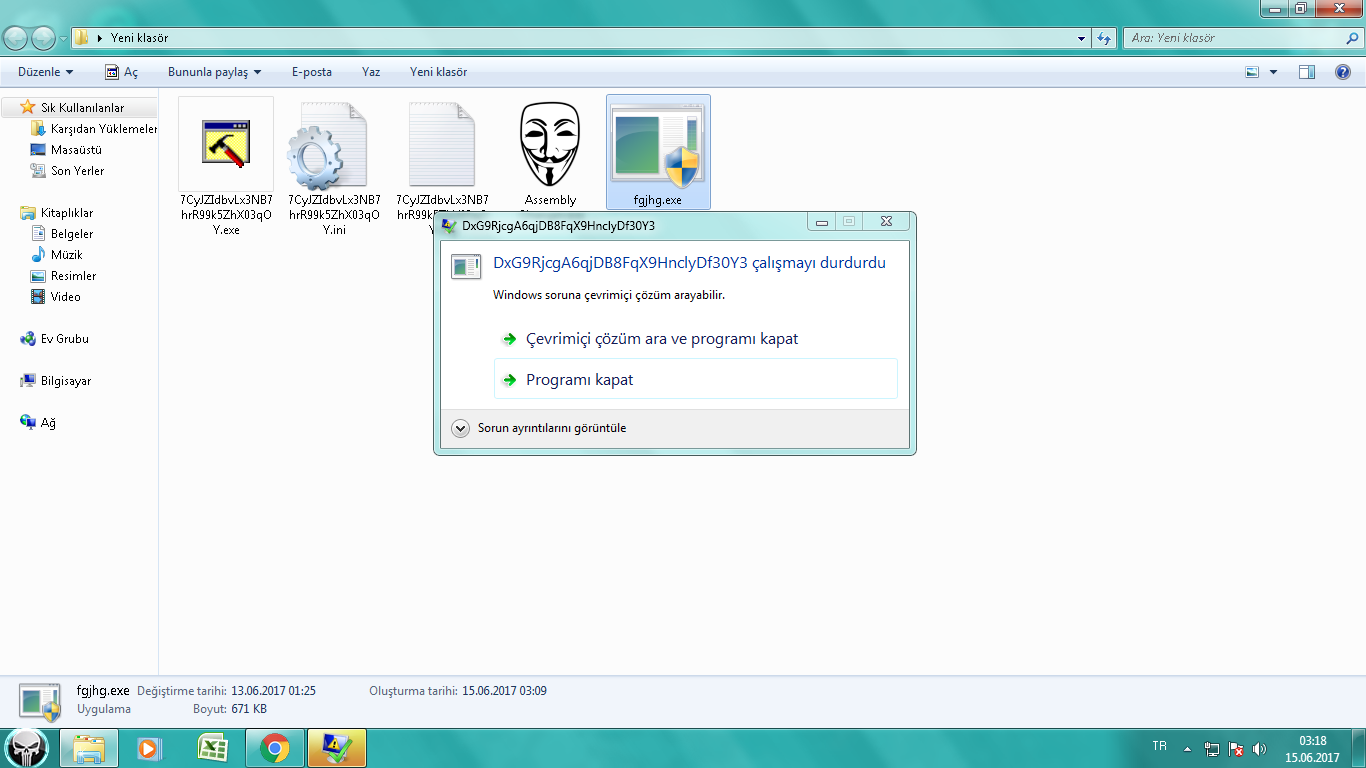Screen dimensions: 1366x768
Task: Create a folder with Yeni klasör button
Action: (438, 72)
